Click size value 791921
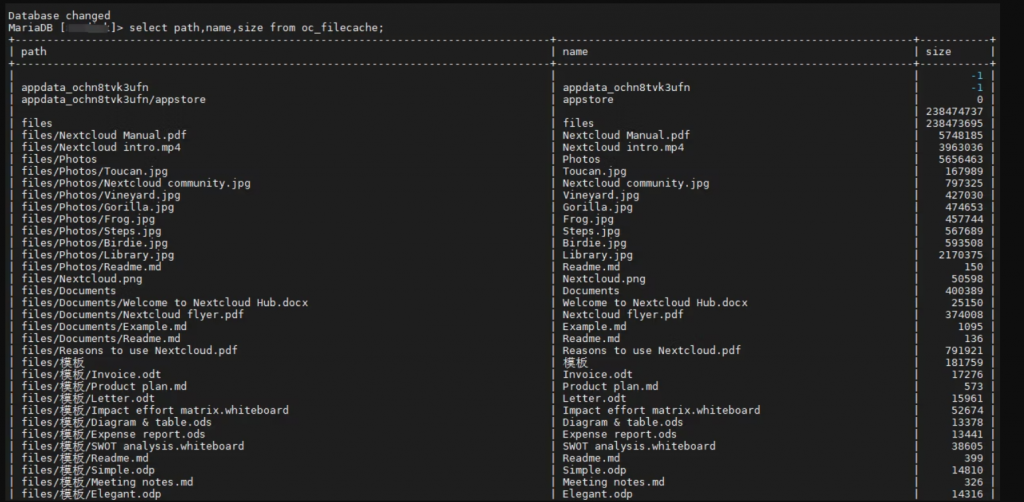1024x502 pixels. tap(964, 351)
